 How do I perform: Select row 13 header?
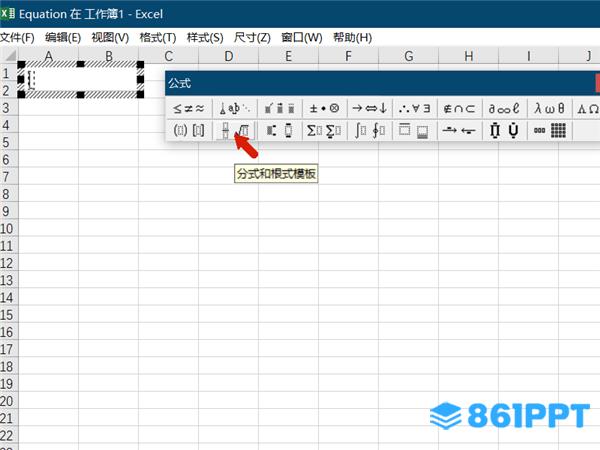click(x=9, y=280)
